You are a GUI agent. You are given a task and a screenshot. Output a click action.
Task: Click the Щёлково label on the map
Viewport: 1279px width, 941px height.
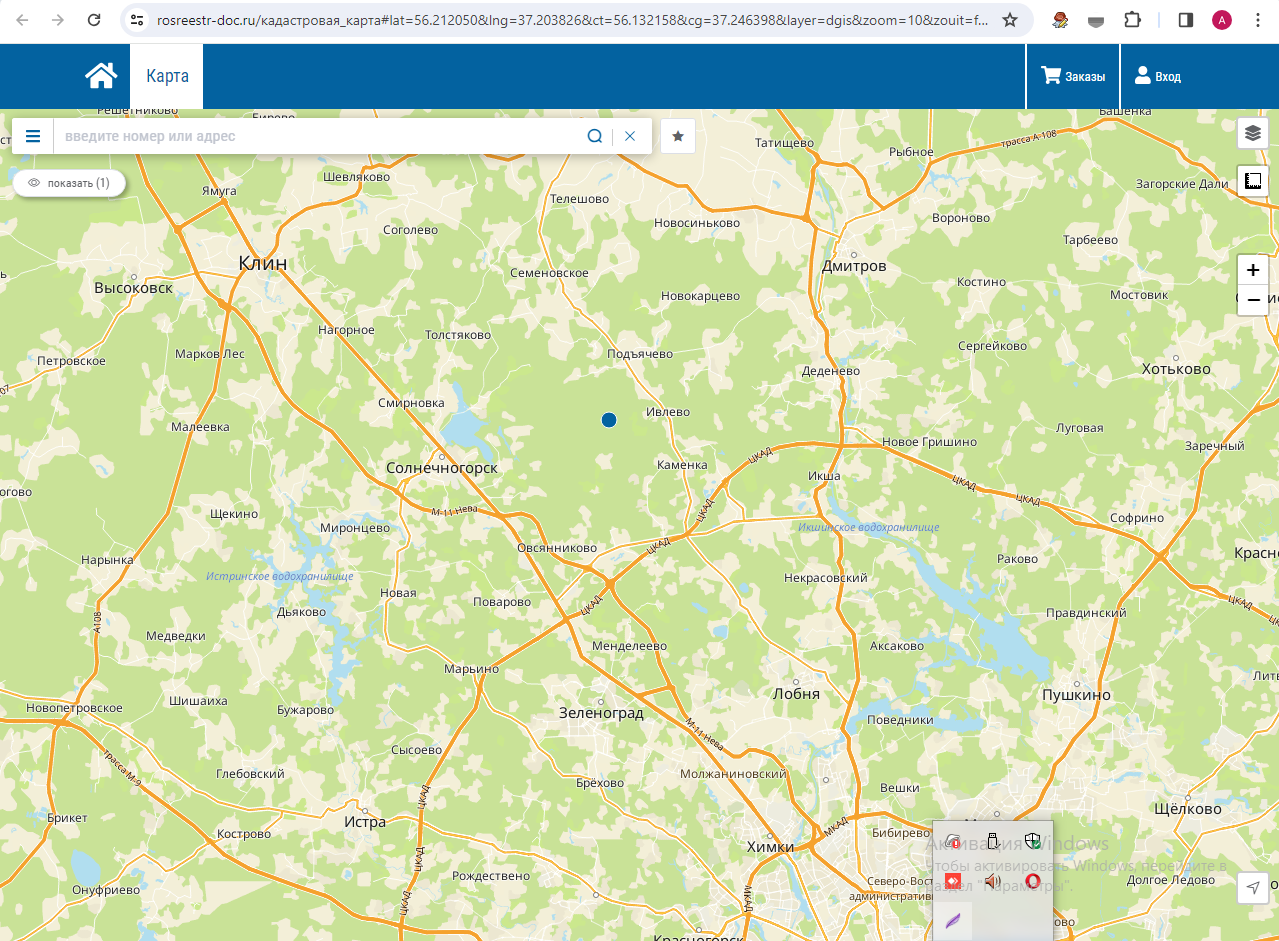pos(1188,808)
